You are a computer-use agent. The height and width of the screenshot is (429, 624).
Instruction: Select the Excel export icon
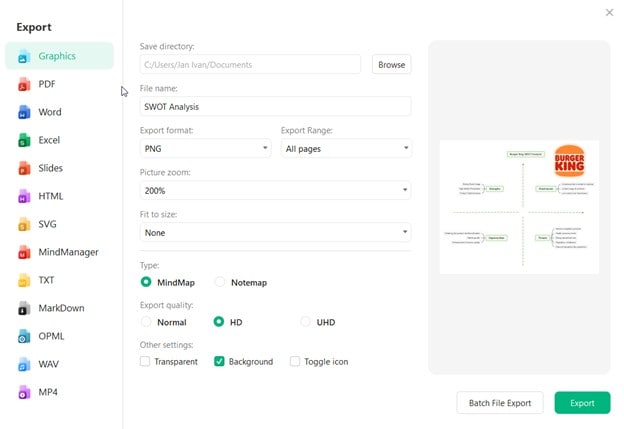pos(24,141)
